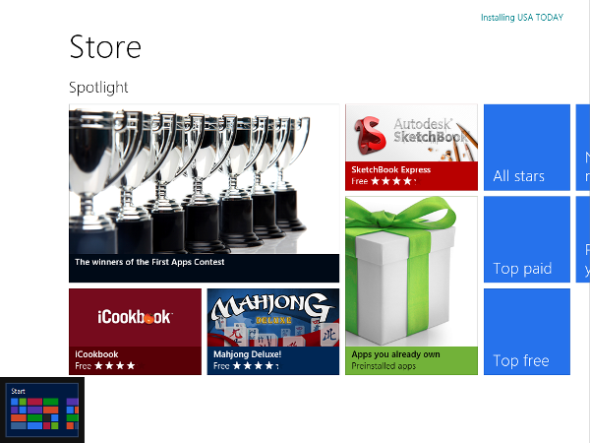Open the iCookbook app tile
The width and height of the screenshot is (590, 443).
coord(135,332)
